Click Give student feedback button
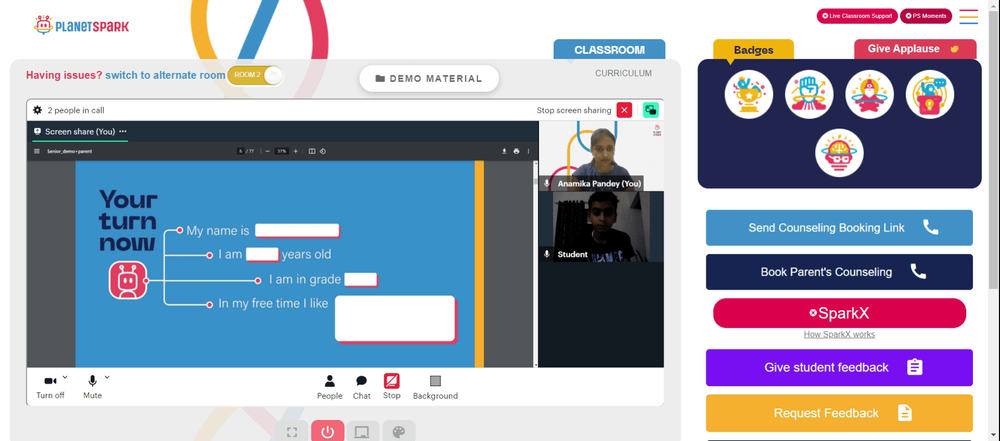The height and width of the screenshot is (441, 1000). click(x=839, y=368)
